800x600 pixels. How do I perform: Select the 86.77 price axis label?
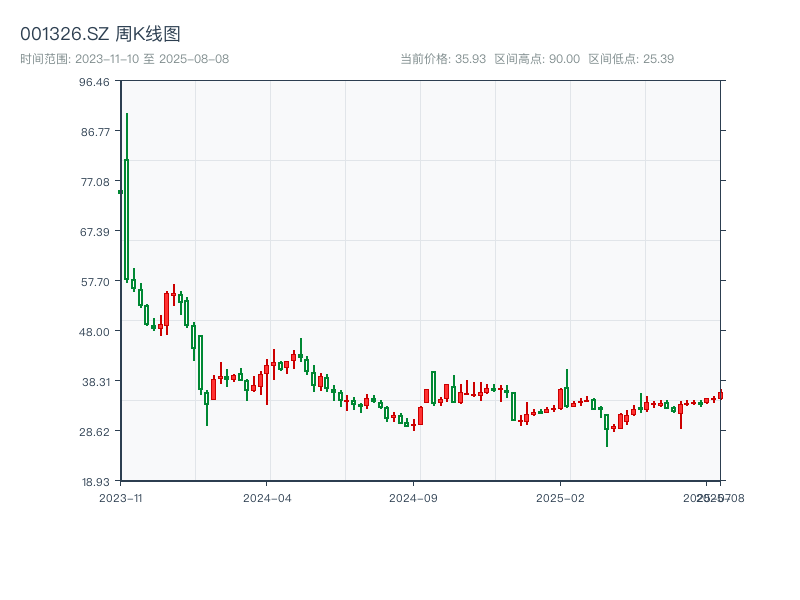94,132
